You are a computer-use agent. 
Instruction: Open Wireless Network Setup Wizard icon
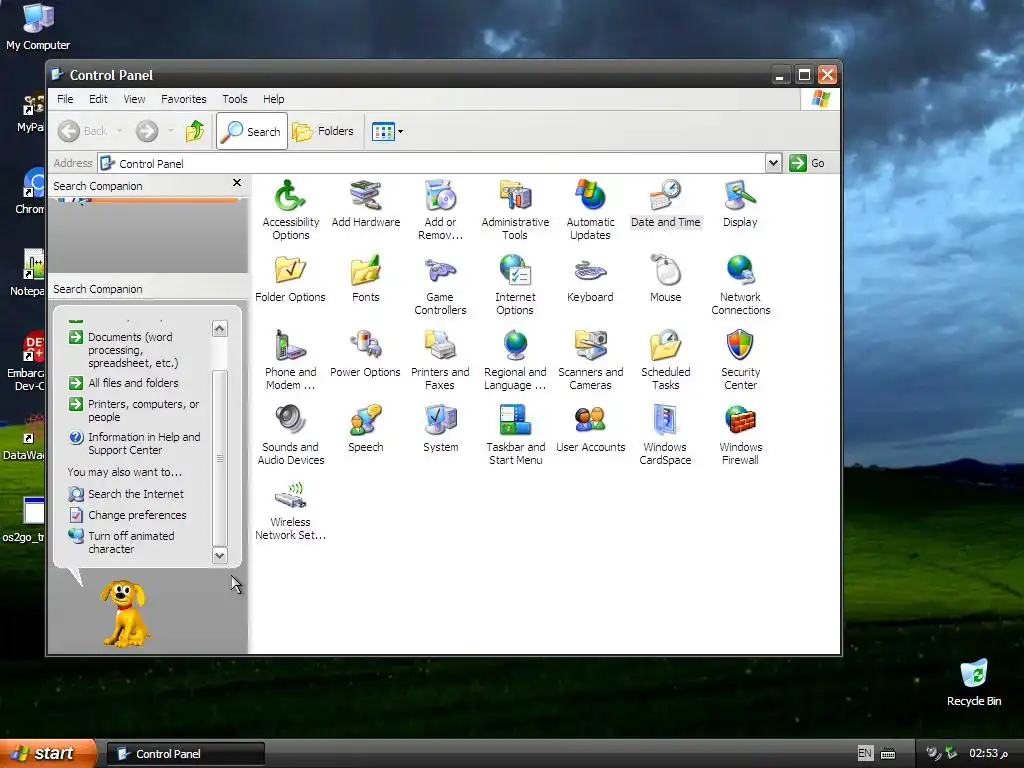coord(290,511)
